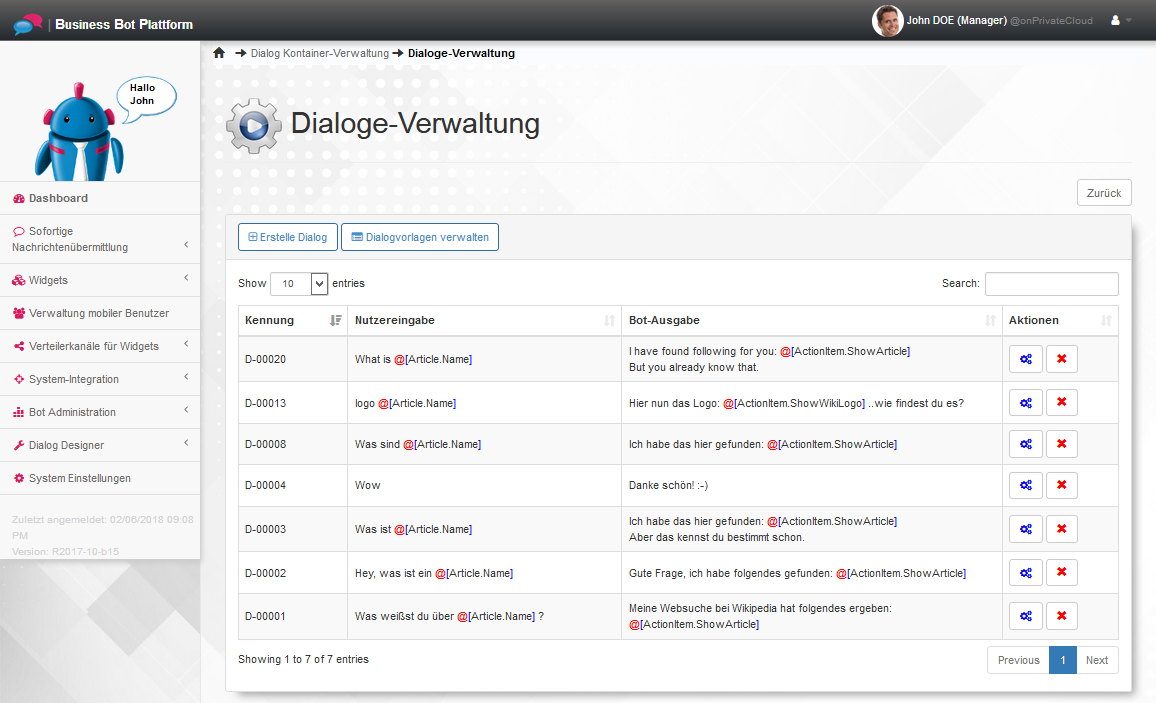Click into the Search input field
Image resolution: width=1156 pixels, height=703 pixels.
(1051, 284)
